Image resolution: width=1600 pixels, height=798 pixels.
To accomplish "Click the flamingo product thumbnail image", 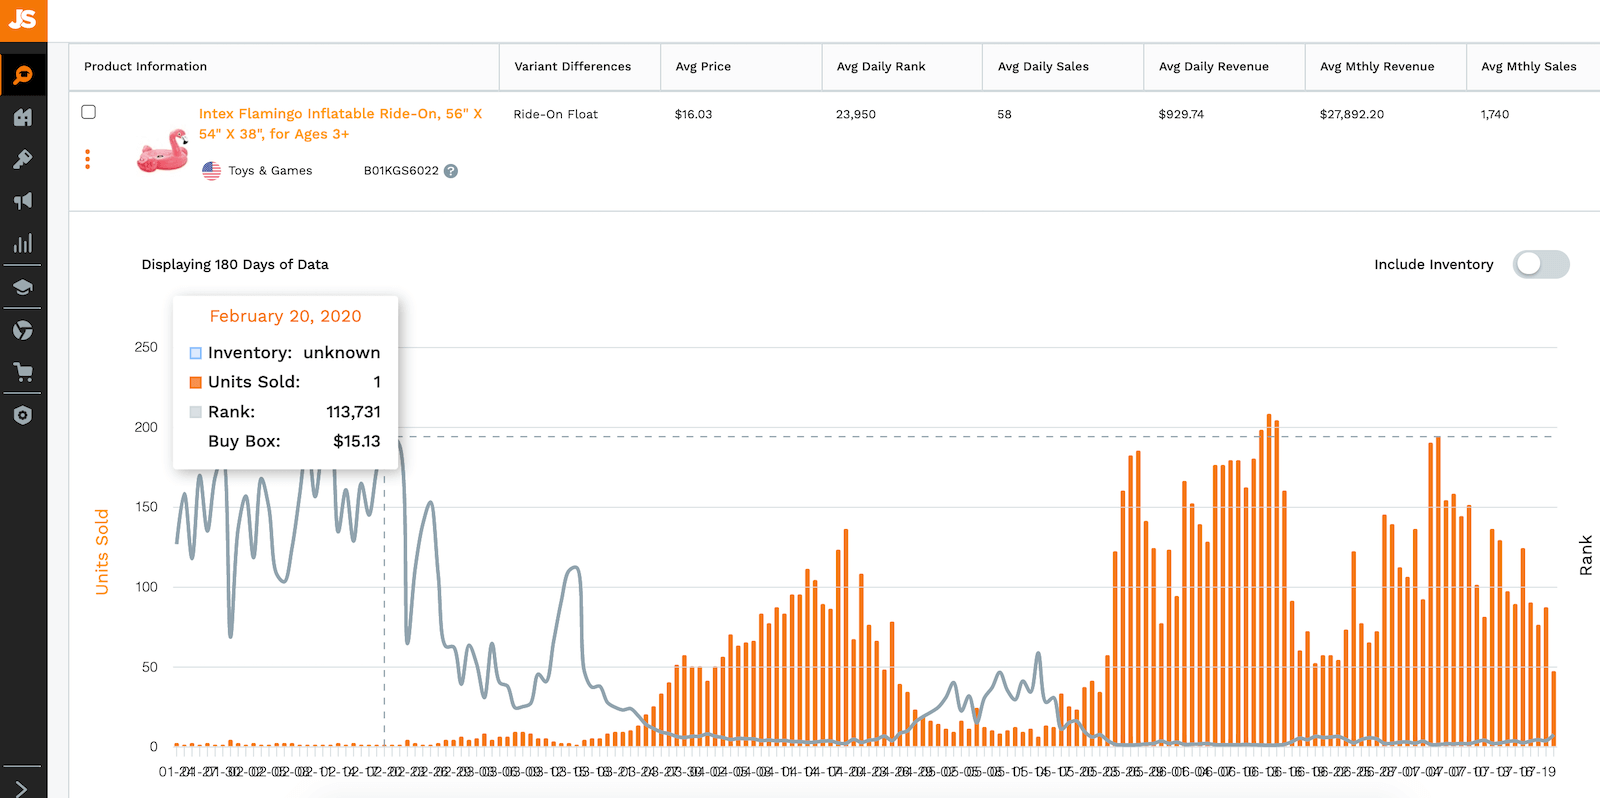I will click(163, 151).
